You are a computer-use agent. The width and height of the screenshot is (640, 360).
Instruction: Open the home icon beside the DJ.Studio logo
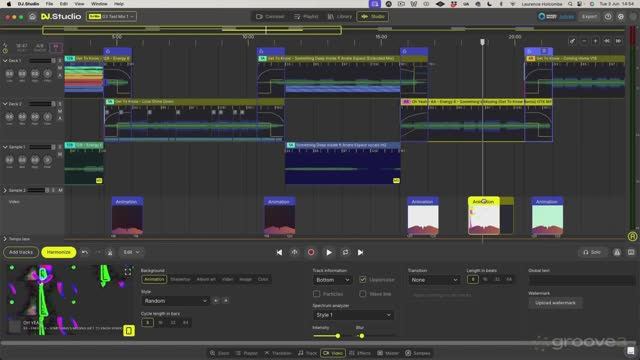point(32,17)
